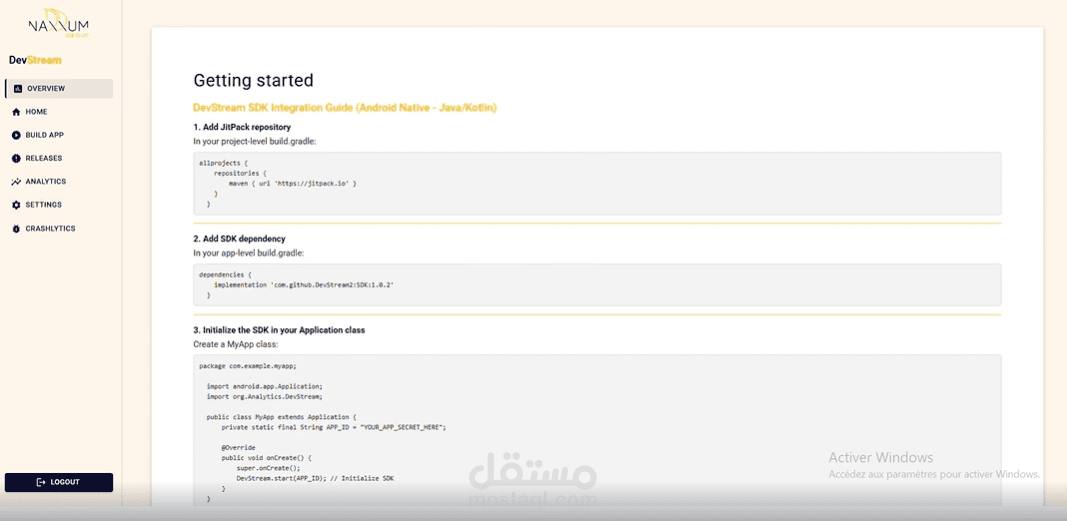Open the BUILD APP menu item
Image resolution: width=1067 pixels, height=521 pixels.
59,135
